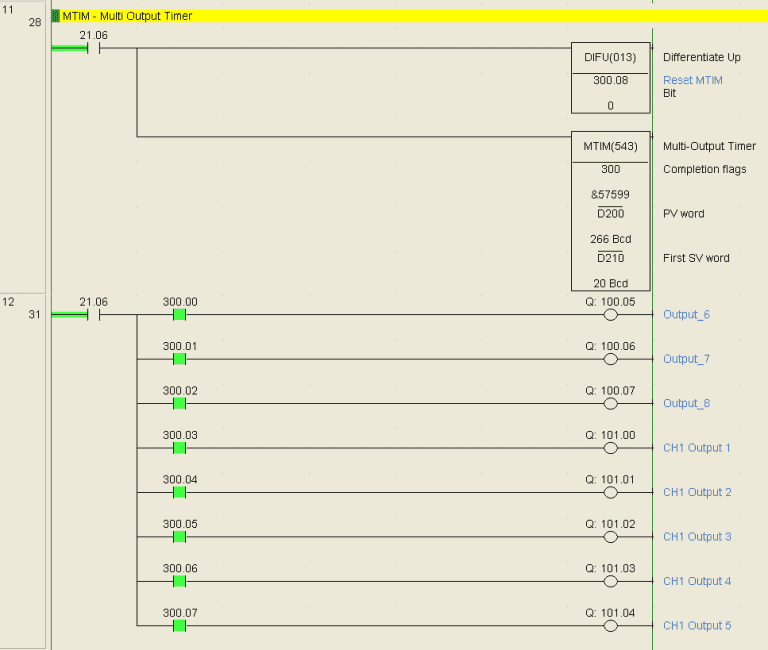Select the 21.06 contact in rung 12

point(93,315)
